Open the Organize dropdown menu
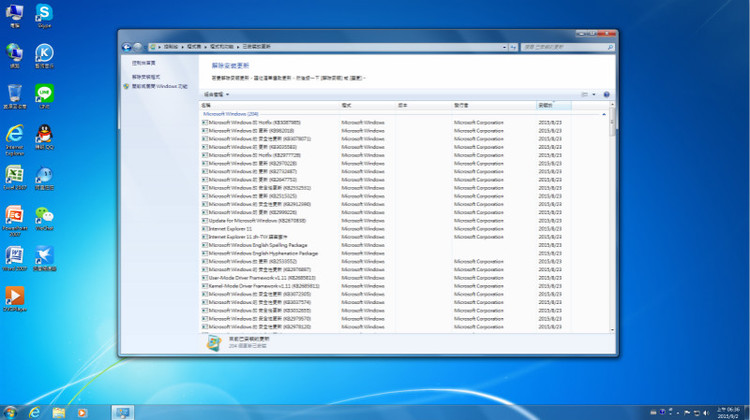 point(217,94)
